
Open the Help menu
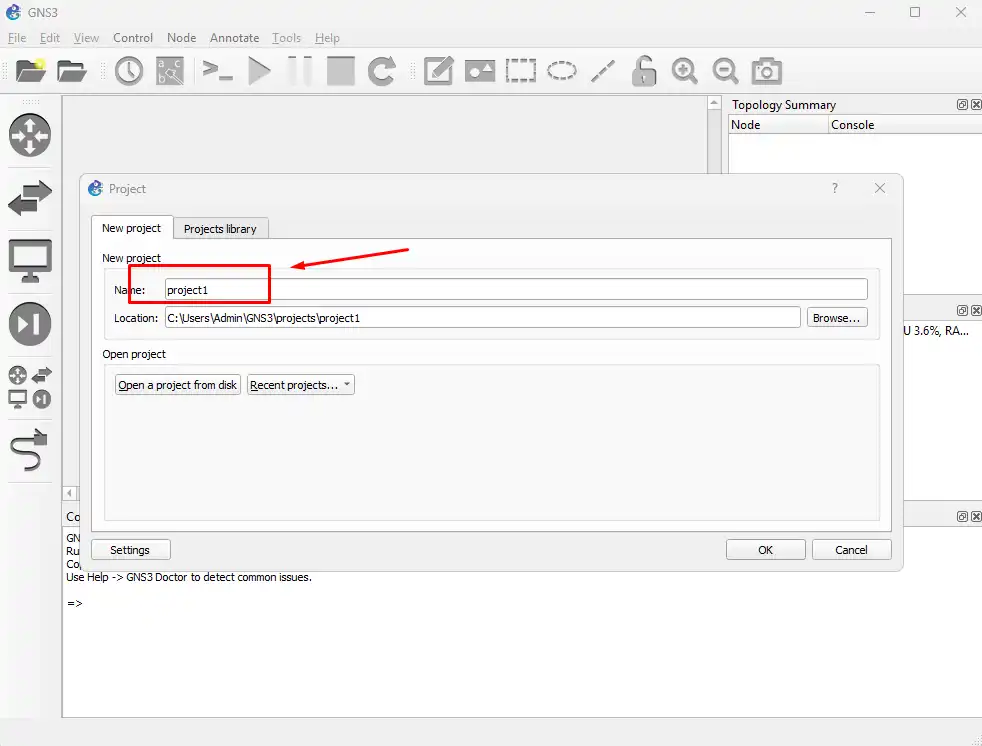[327, 38]
